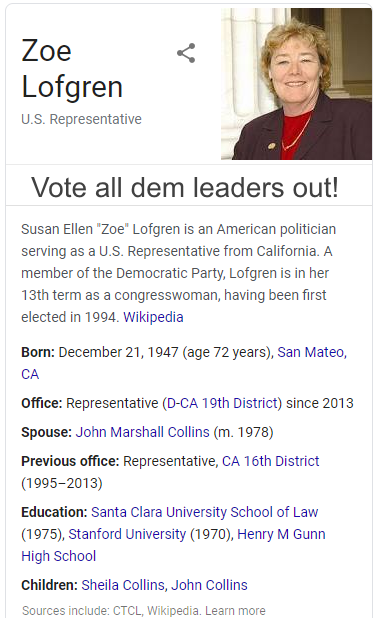
Task: Open Zoe Lofgren's portrait photo
Action: [x=296, y=84]
